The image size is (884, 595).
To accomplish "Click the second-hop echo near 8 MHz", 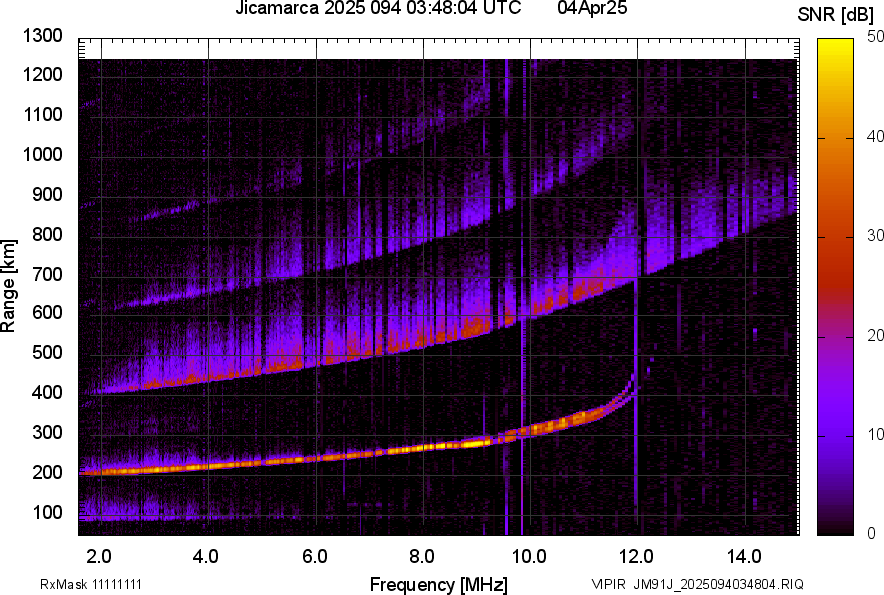I will click(x=423, y=340).
